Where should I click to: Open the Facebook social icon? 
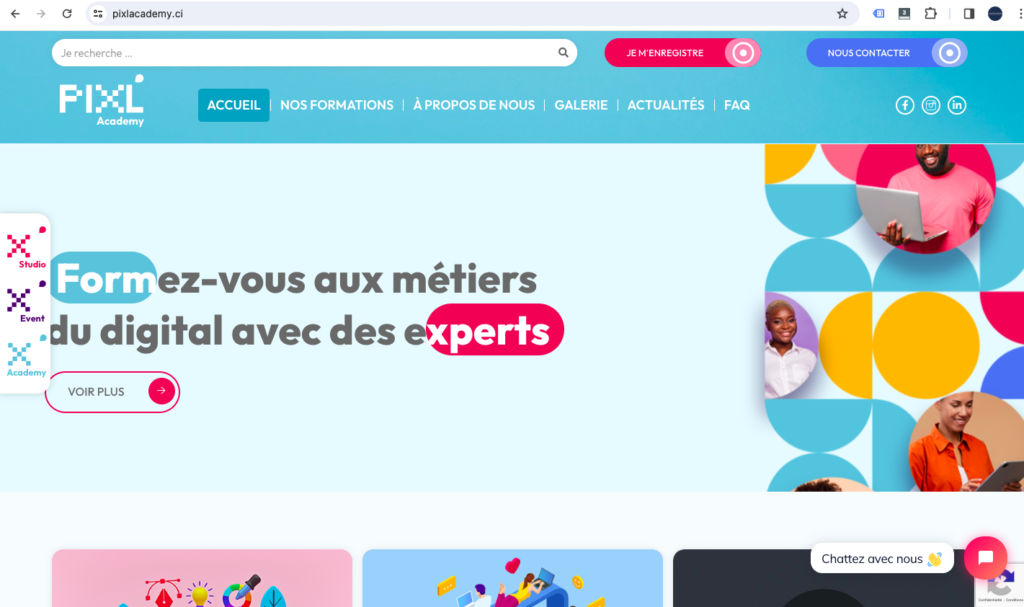pos(904,105)
